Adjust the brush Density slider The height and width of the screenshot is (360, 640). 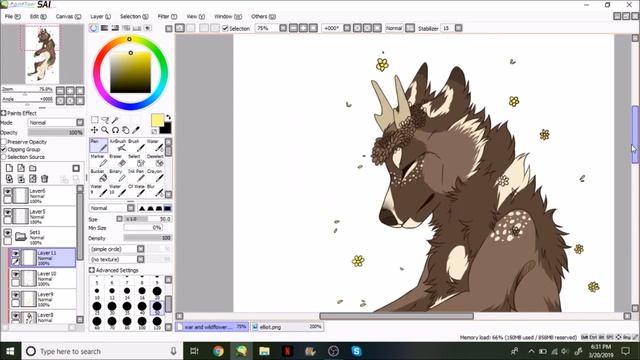[148, 238]
